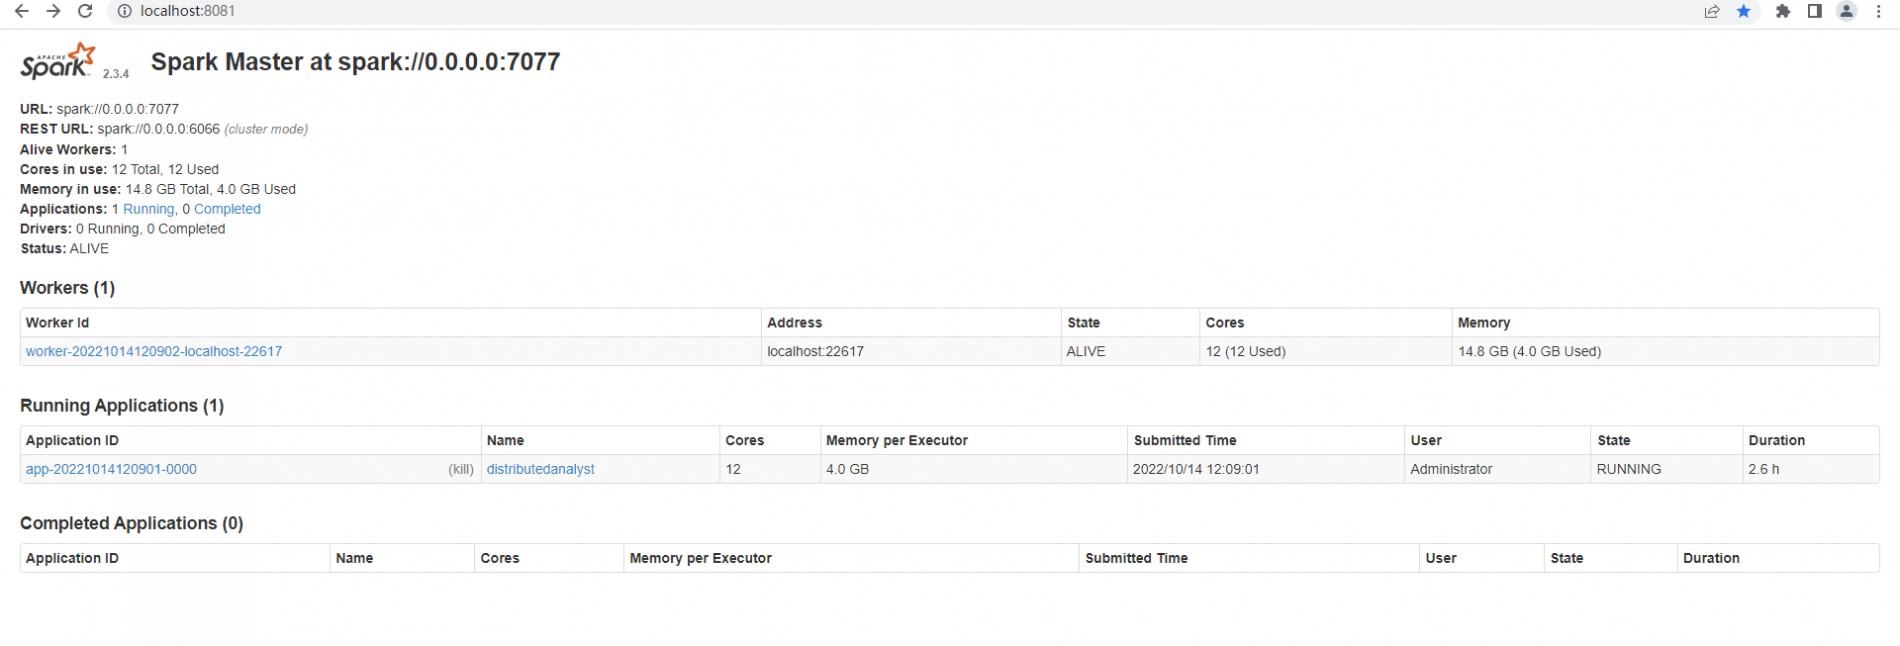Share this page via the share icon
The width and height of the screenshot is (1900, 646).
point(1712,11)
